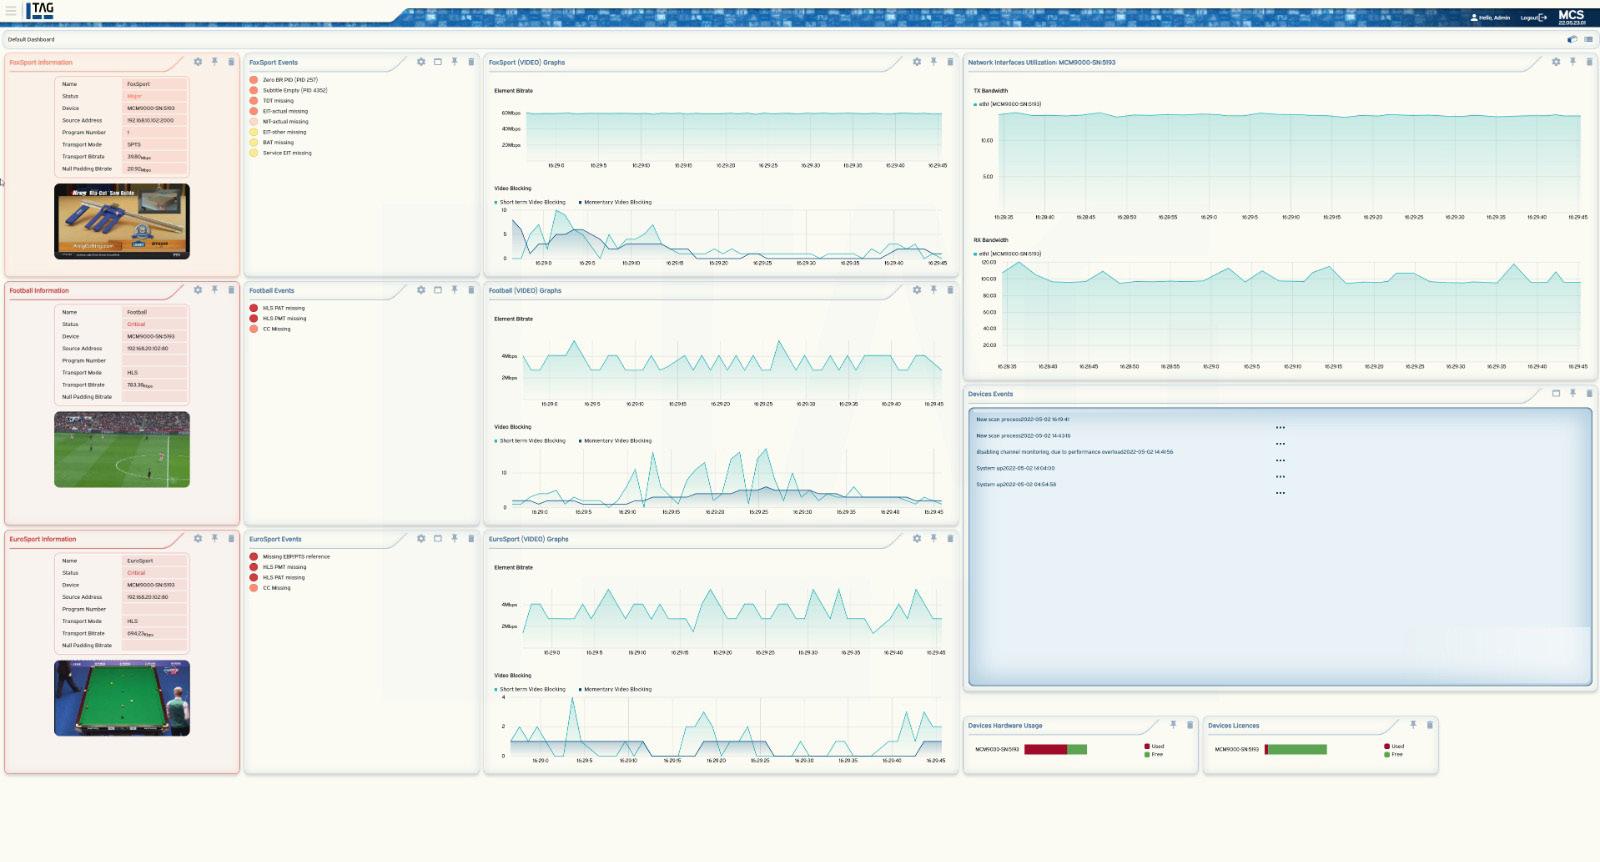Viewport: 1600px width, 862px height.
Task: Click the Devices Hardware Usage bar for MCM9000
Action: click(1055, 749)
